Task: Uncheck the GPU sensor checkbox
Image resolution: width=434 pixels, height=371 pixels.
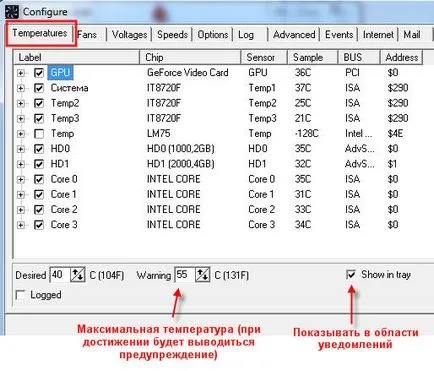Action: coord(39,73)
